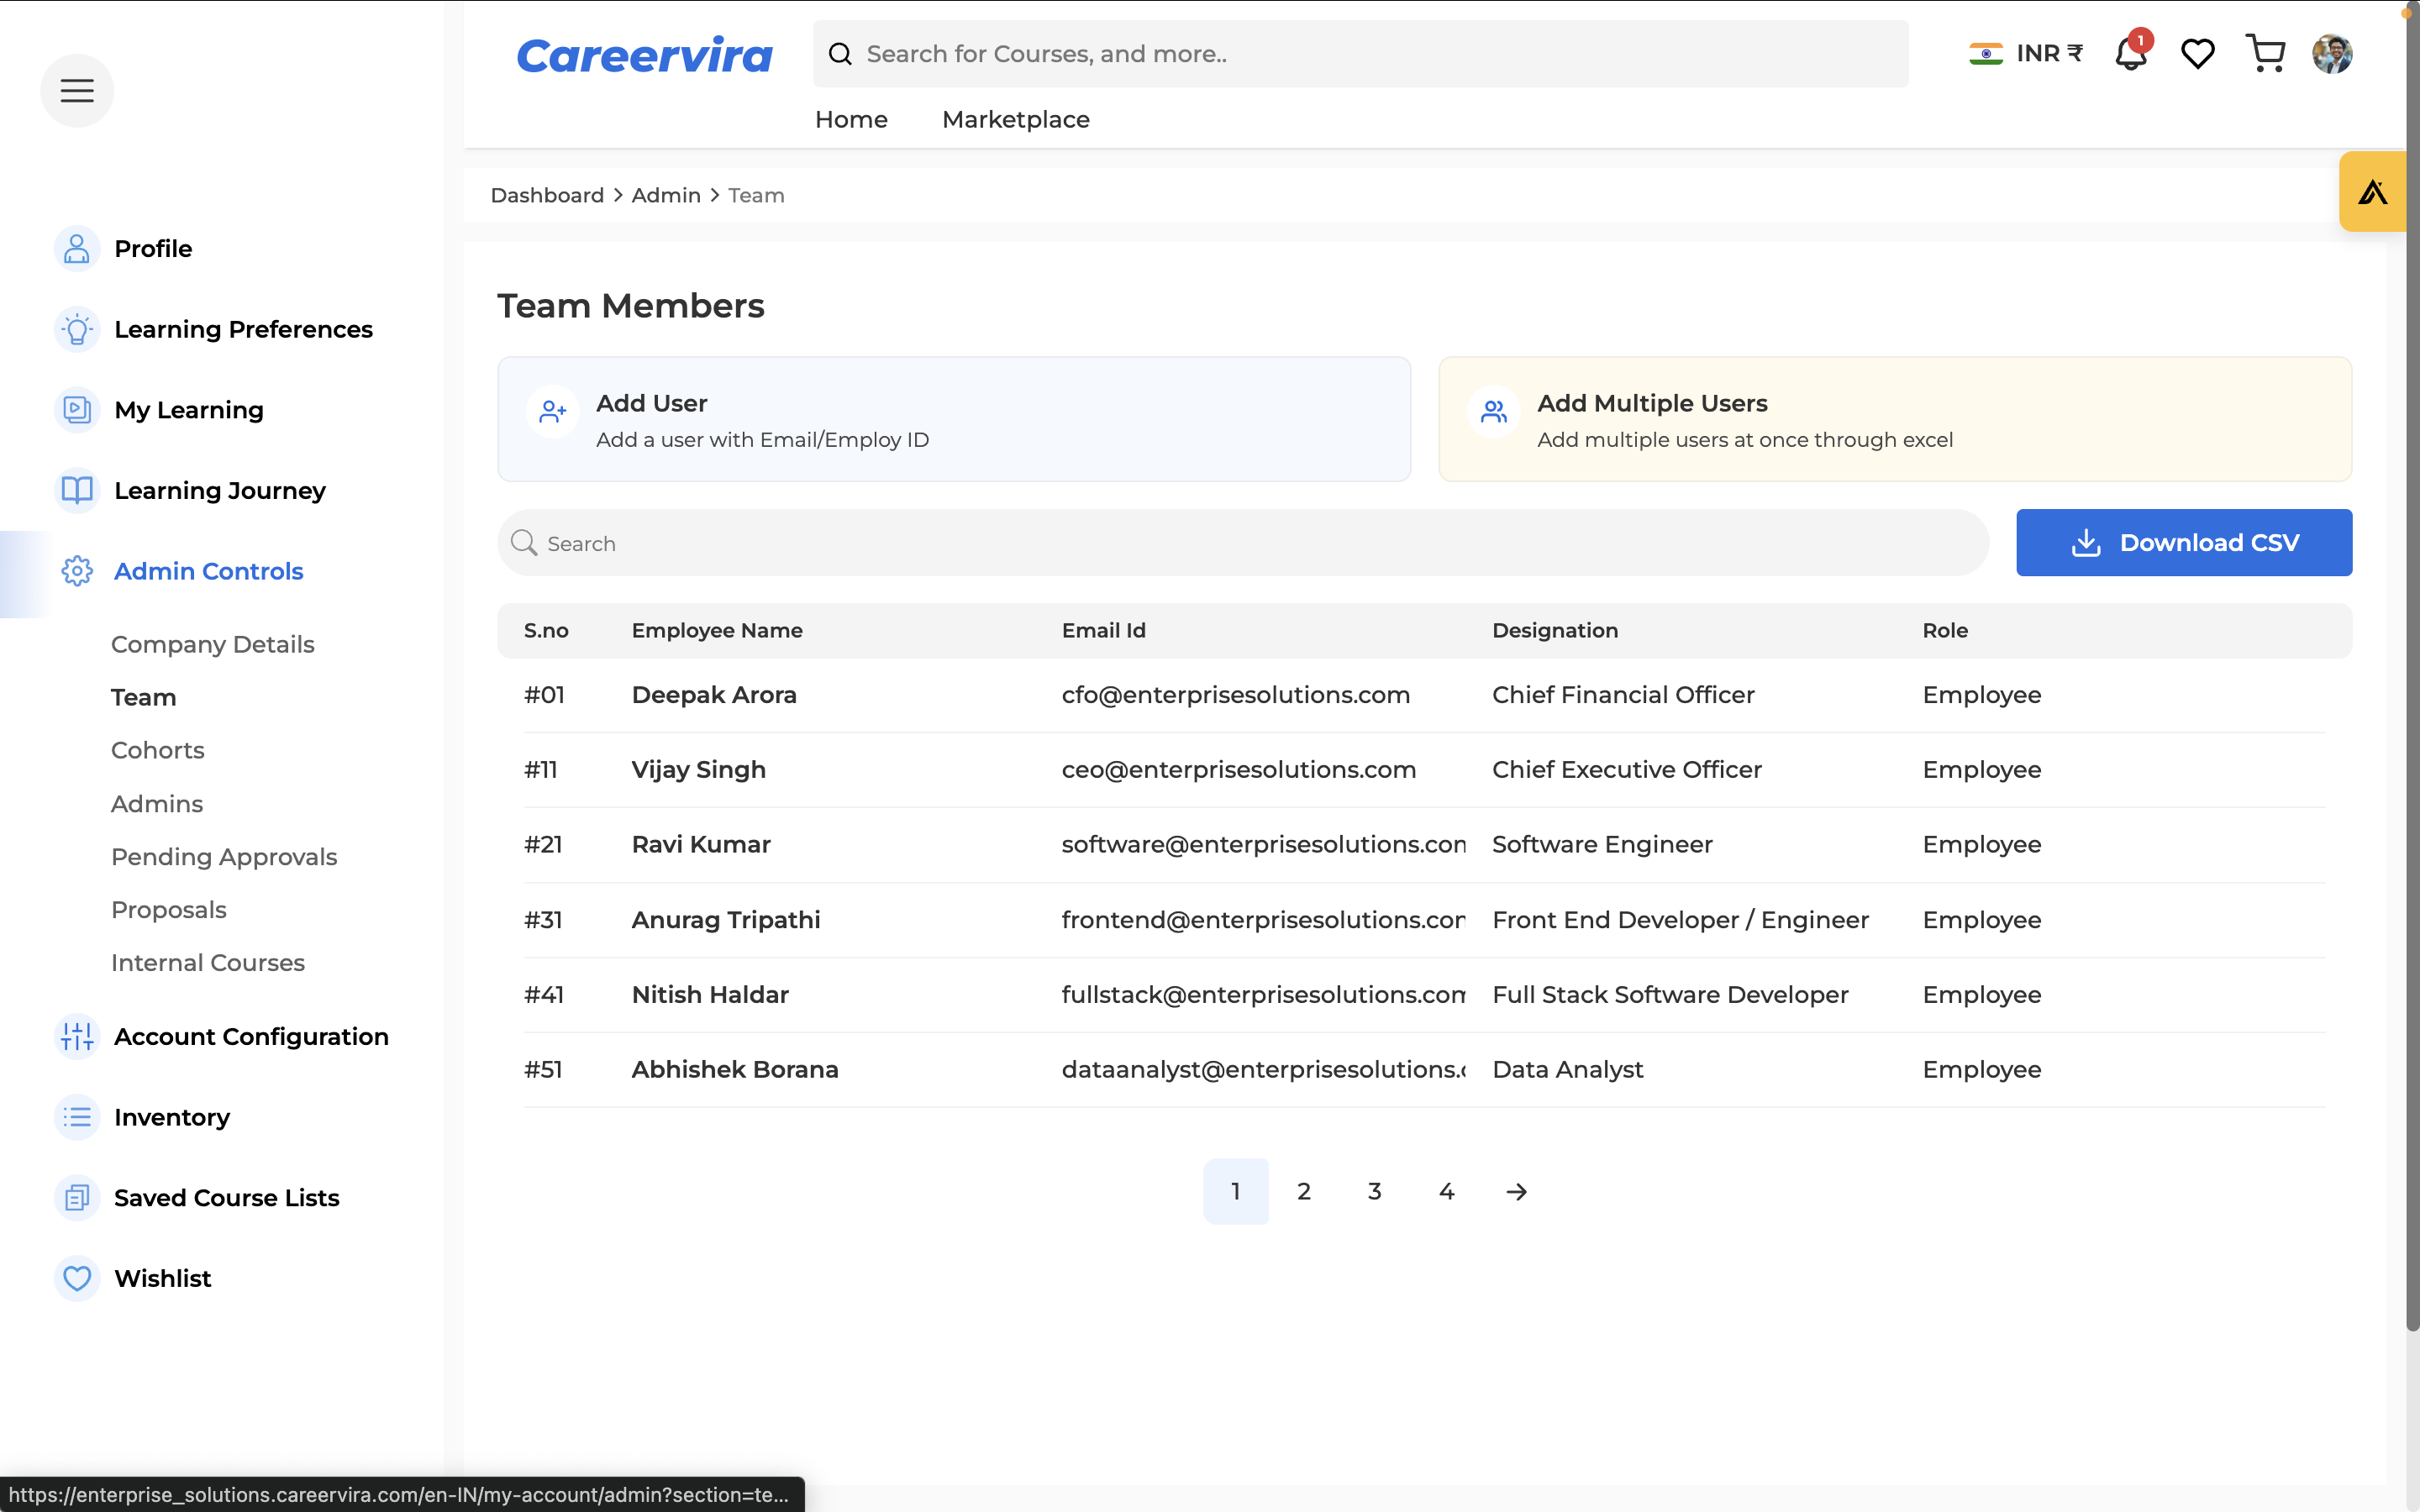Open the hamburger menu icon
2420x1512 pixels.
pos(77,91)
